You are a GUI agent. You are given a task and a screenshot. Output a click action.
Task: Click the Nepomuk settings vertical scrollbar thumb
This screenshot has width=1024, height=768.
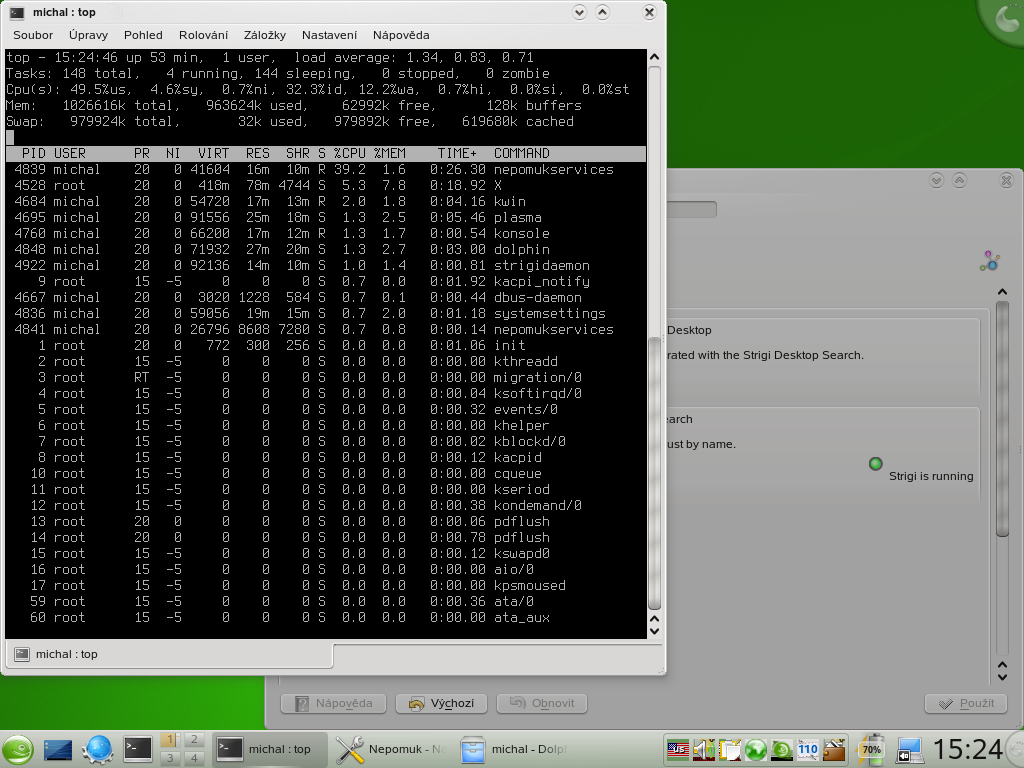click(x=1002, y=419)
